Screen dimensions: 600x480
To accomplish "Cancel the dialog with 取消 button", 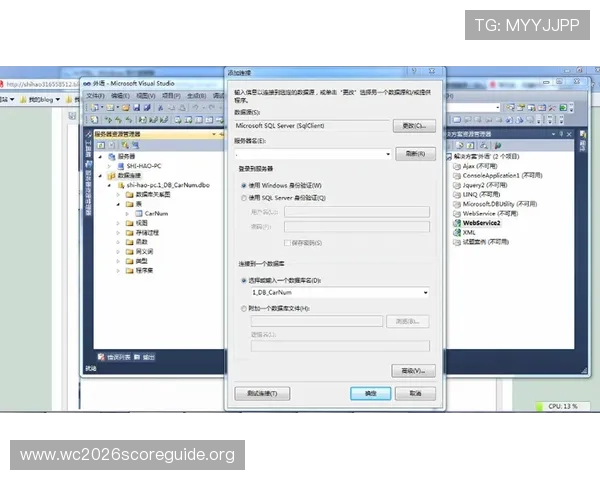I will pyautogui.click(x=415, y=393).
